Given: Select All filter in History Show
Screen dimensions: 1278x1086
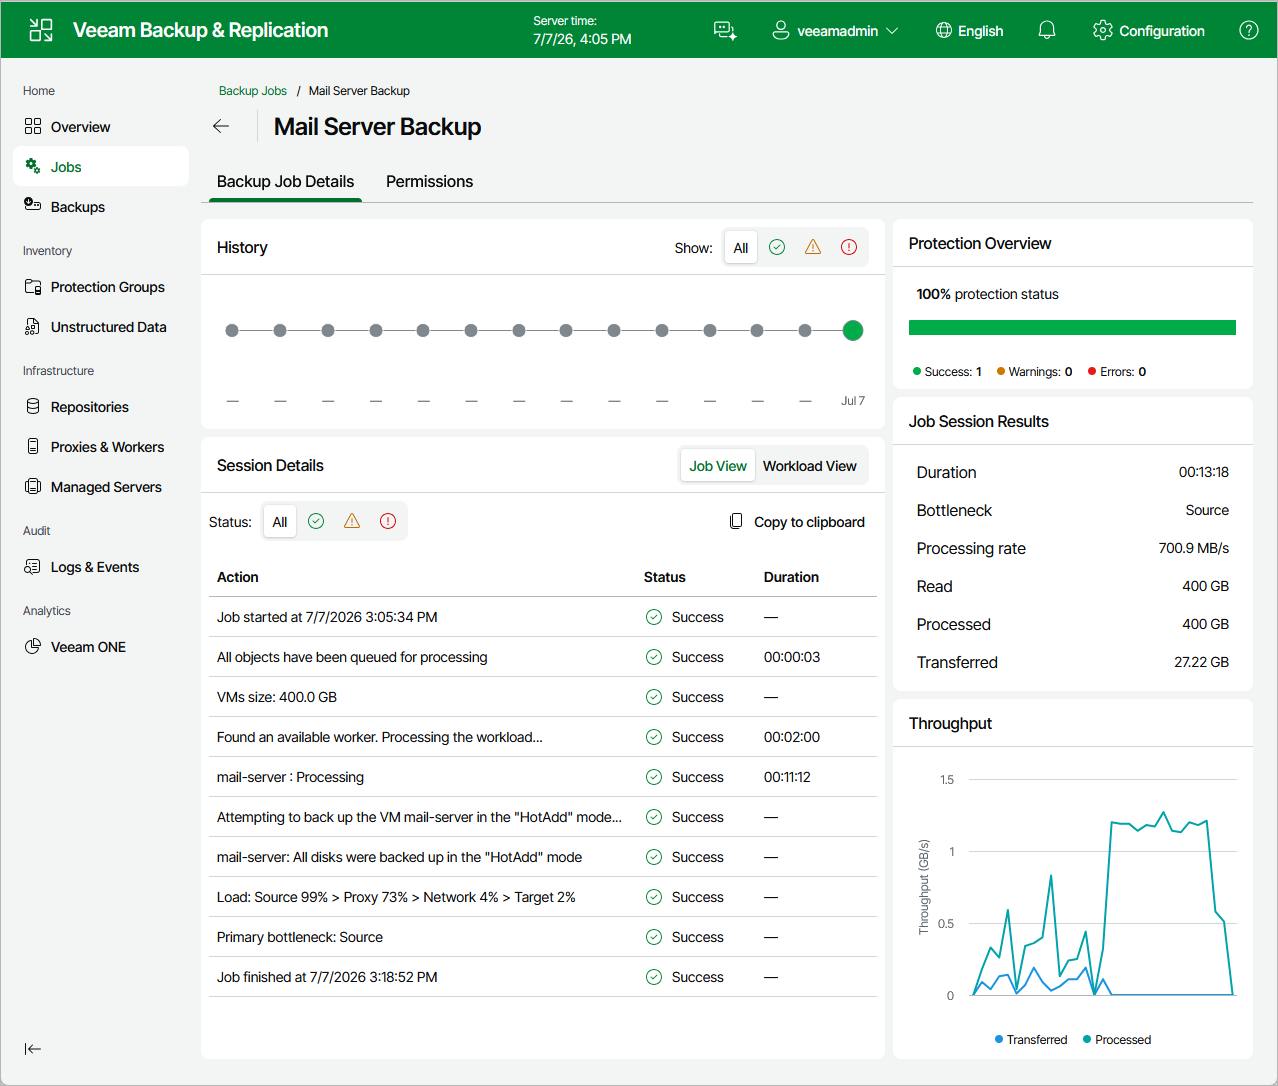Looking at the screenshot, I should pos(741,248).
